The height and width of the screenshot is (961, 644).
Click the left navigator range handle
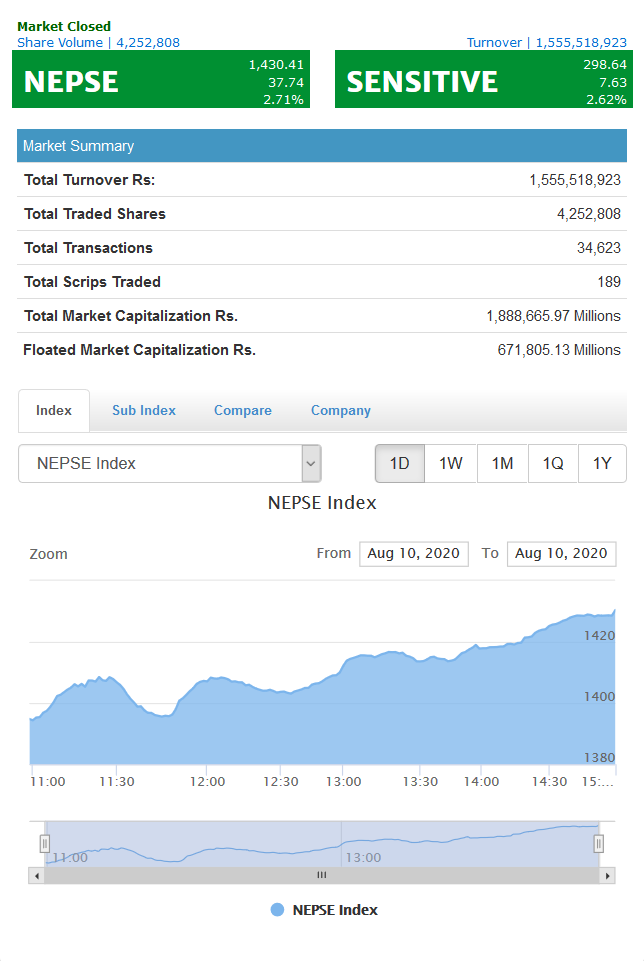[x=45, y=844]
